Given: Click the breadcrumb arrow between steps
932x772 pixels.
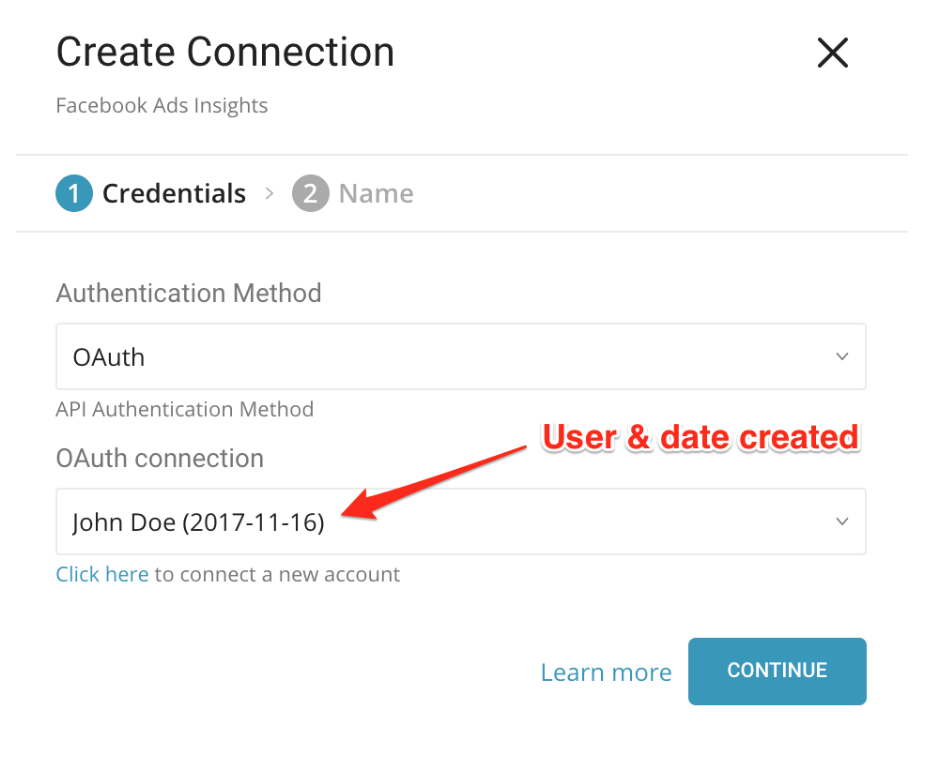Looking at the screenshot, I should click(x=269, y=194).
